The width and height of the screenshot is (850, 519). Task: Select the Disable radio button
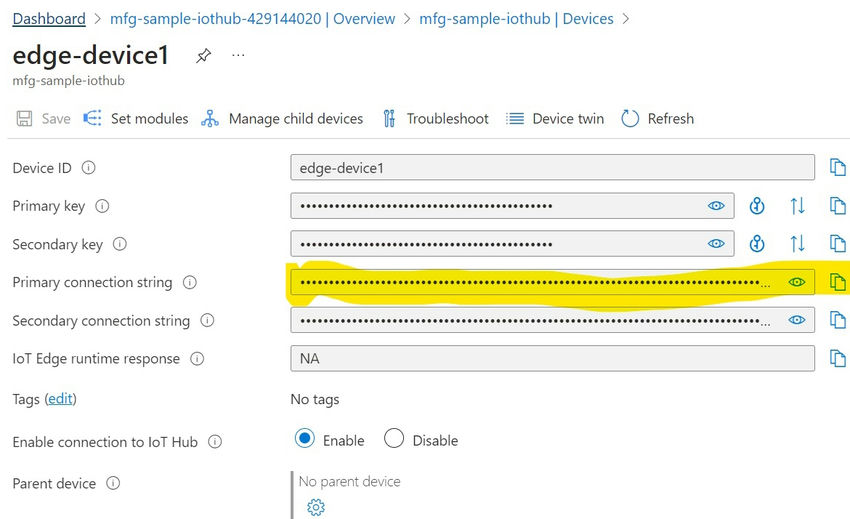click(x=394, y=440)
